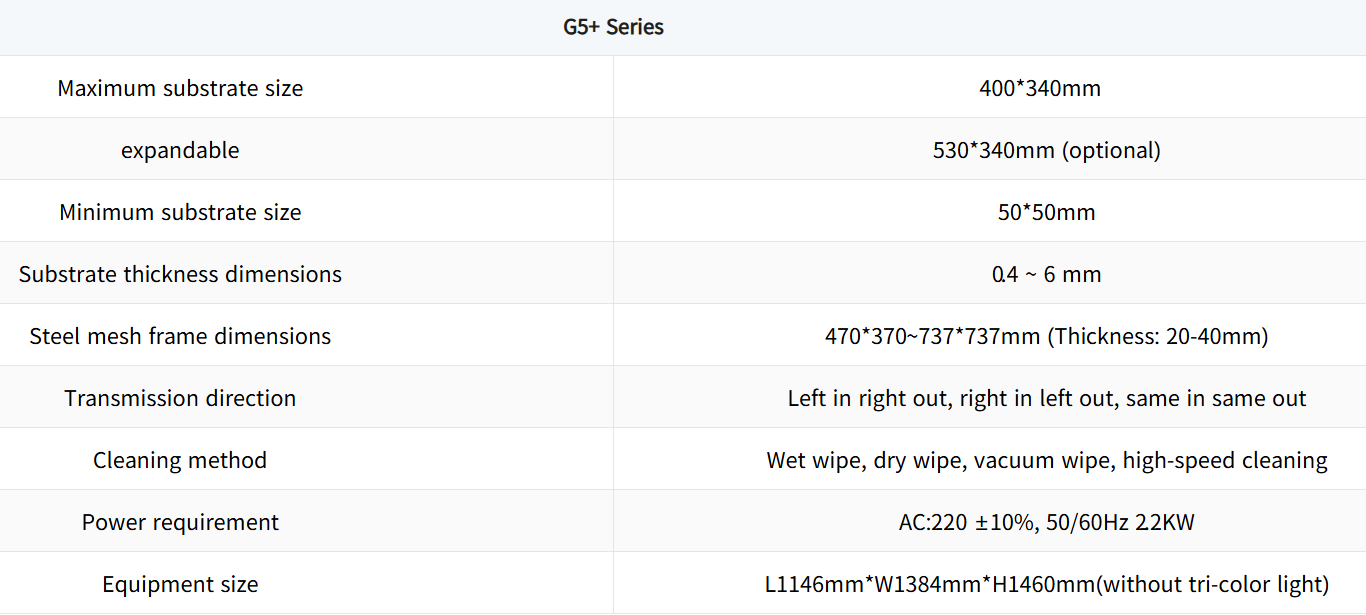Click the 530*340mm (optional) value
This screenshot has height=615, width=1366.
[x=1046, y=150]
